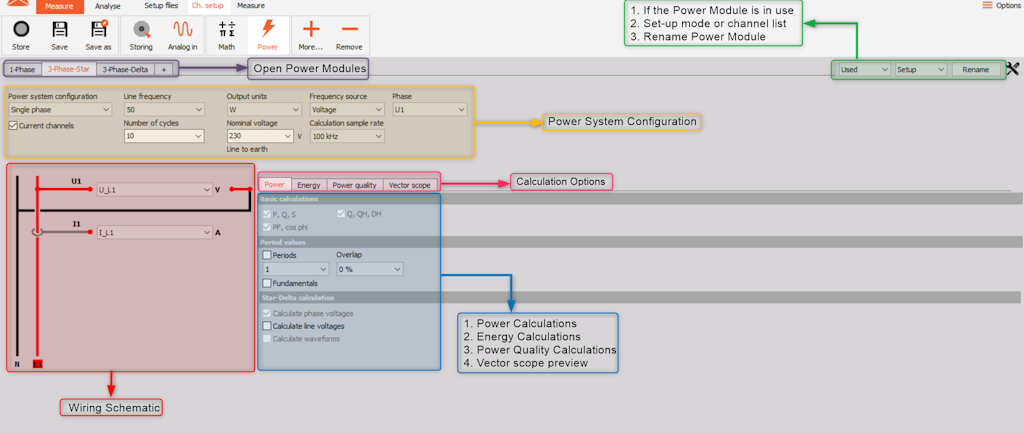This screenshot has height=433, width=1024.
Task: Open the Line frequency dropdown
Action: pos(164,110)
